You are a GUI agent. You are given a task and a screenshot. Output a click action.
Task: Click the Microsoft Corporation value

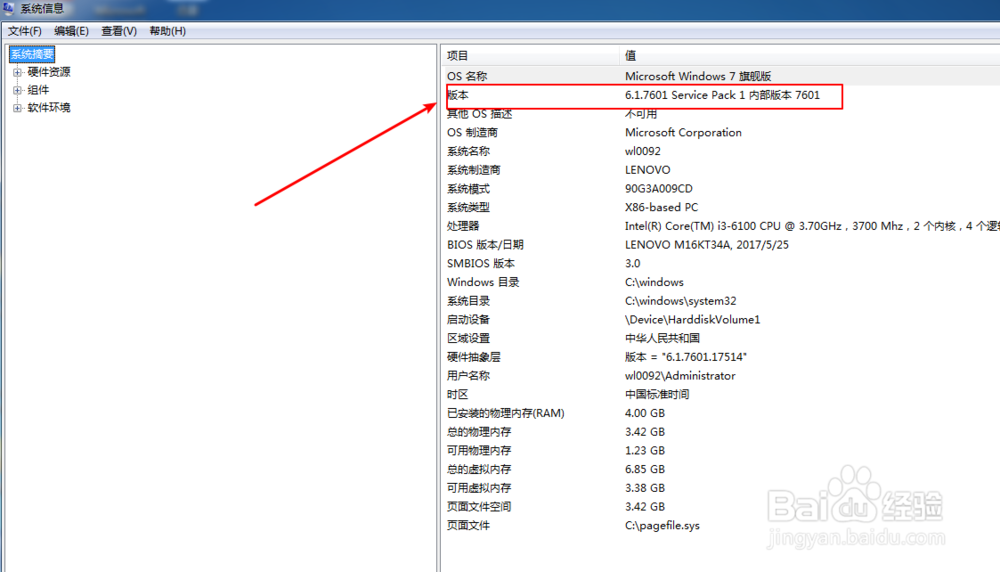[x=683, y=133]
